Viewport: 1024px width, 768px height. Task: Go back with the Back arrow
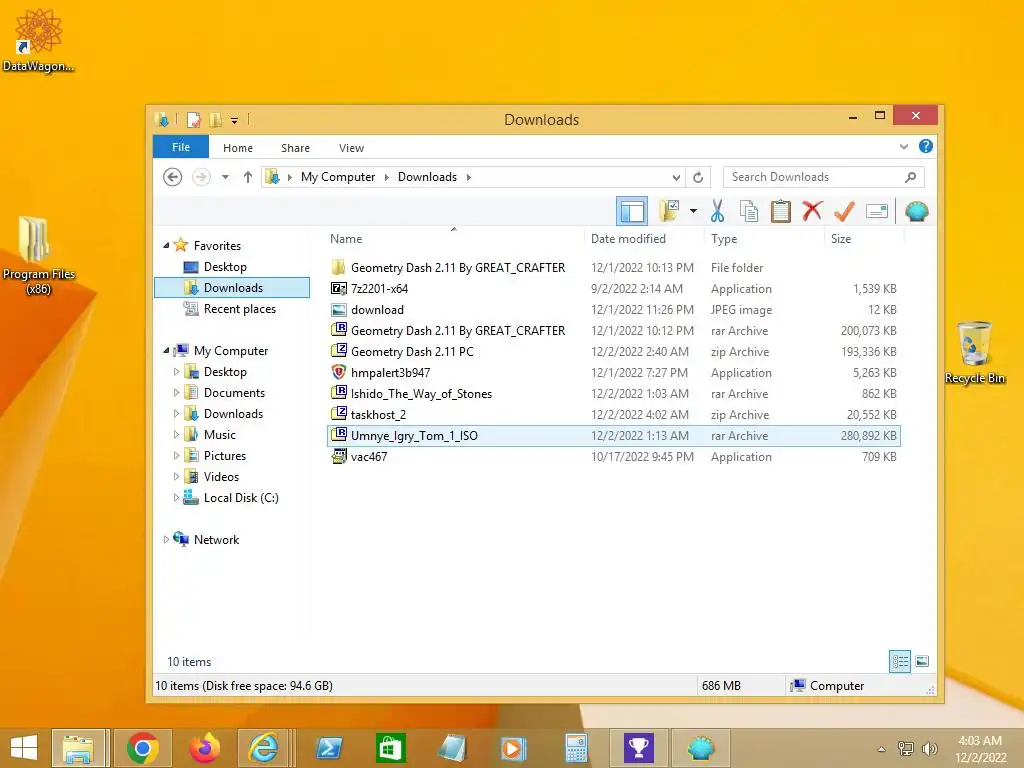(172, 177)
